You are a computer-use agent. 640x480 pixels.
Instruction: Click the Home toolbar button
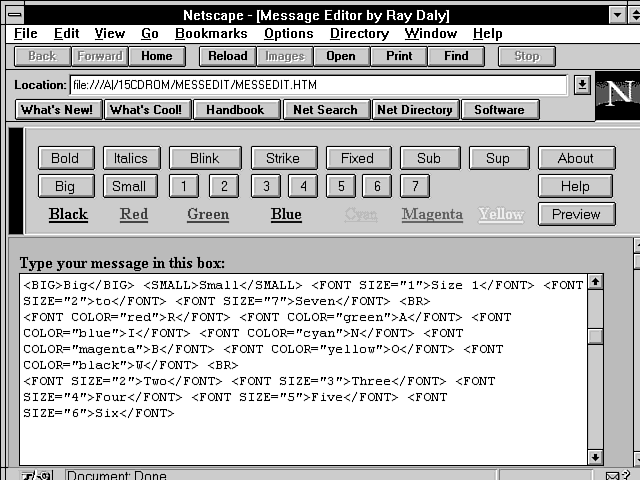pyautogui.click(x=156, y=56)
